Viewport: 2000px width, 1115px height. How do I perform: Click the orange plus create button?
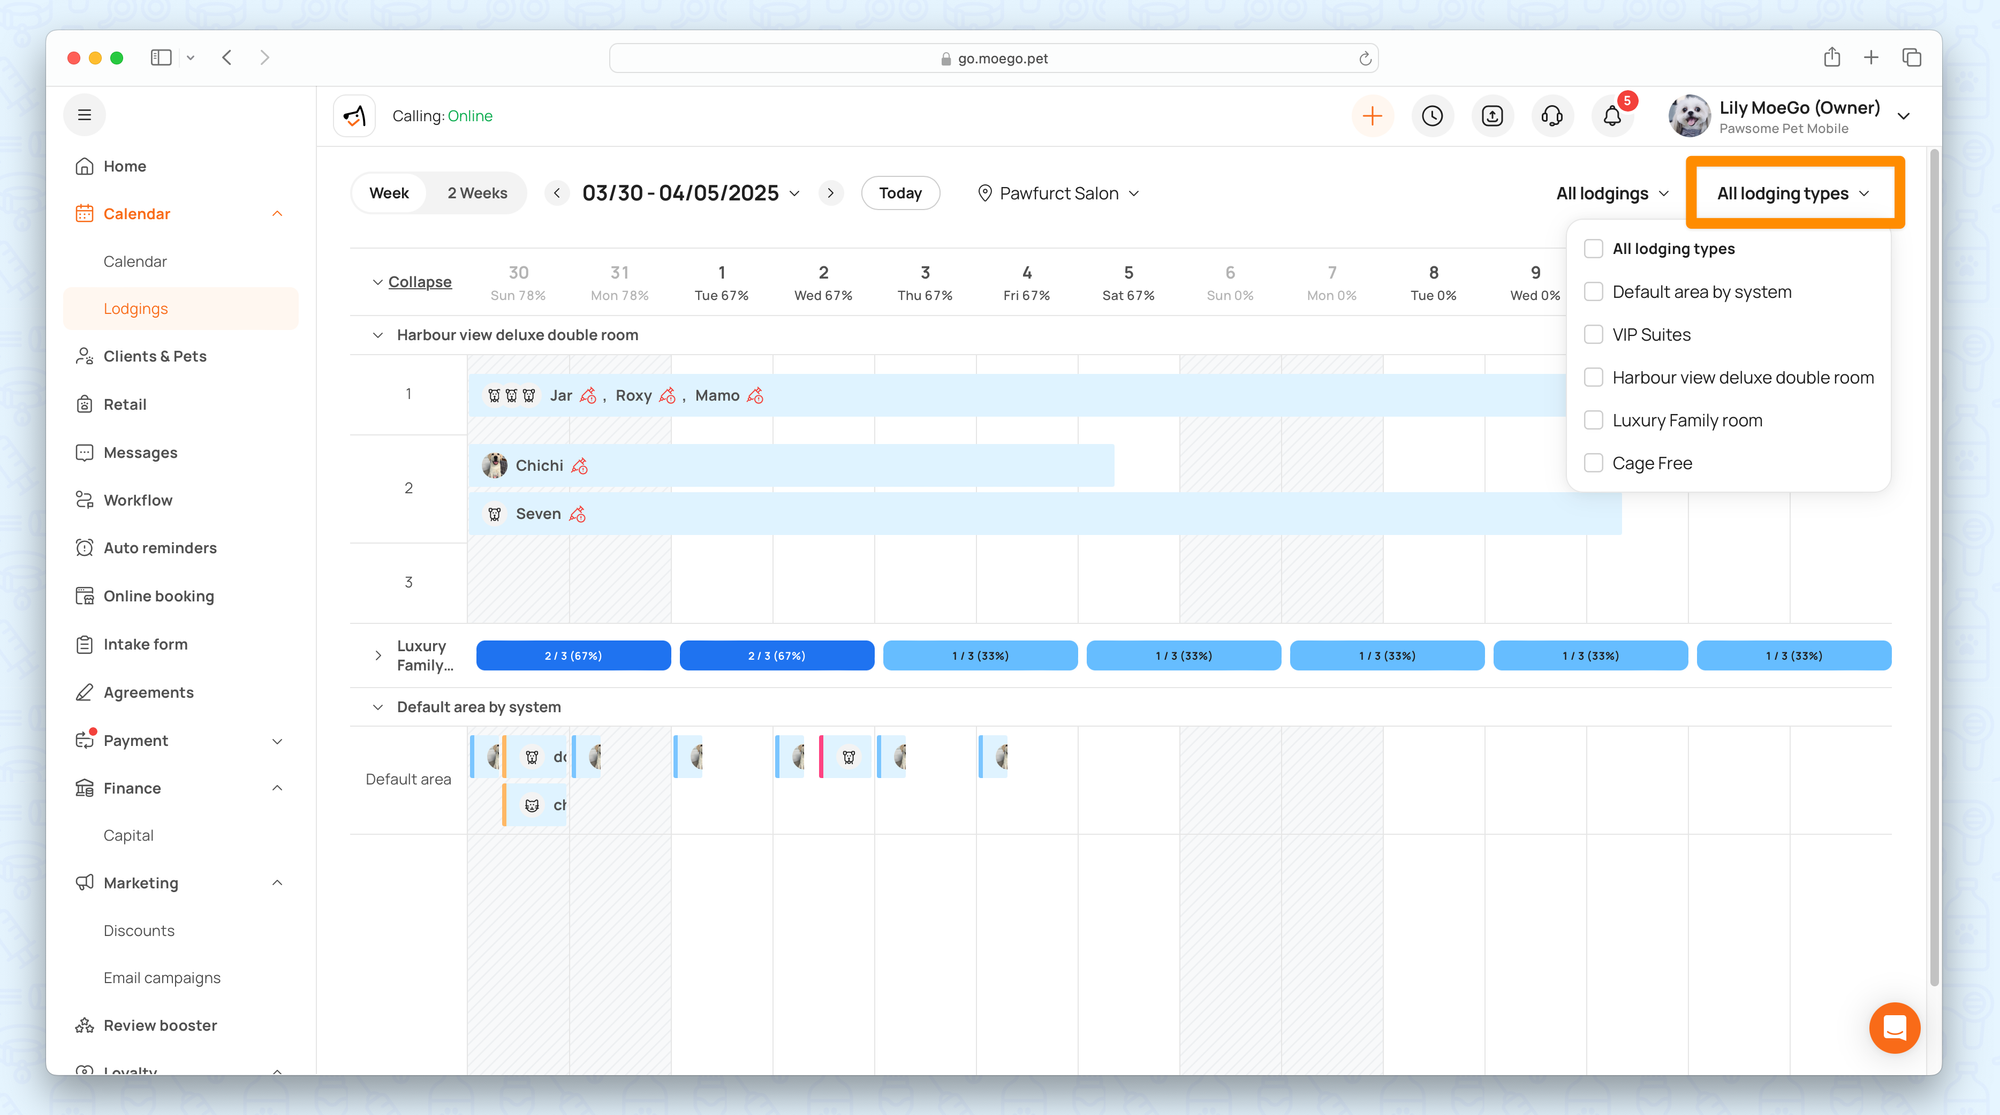point(1372,116)
